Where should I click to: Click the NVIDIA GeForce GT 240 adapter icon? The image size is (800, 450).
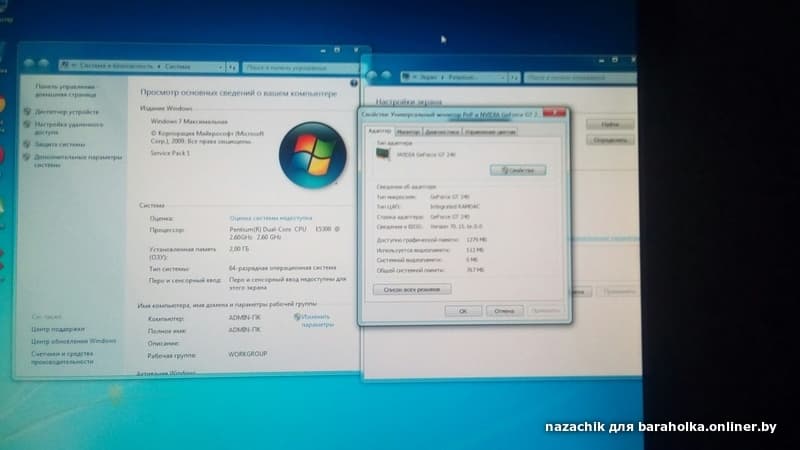point(383,154)
